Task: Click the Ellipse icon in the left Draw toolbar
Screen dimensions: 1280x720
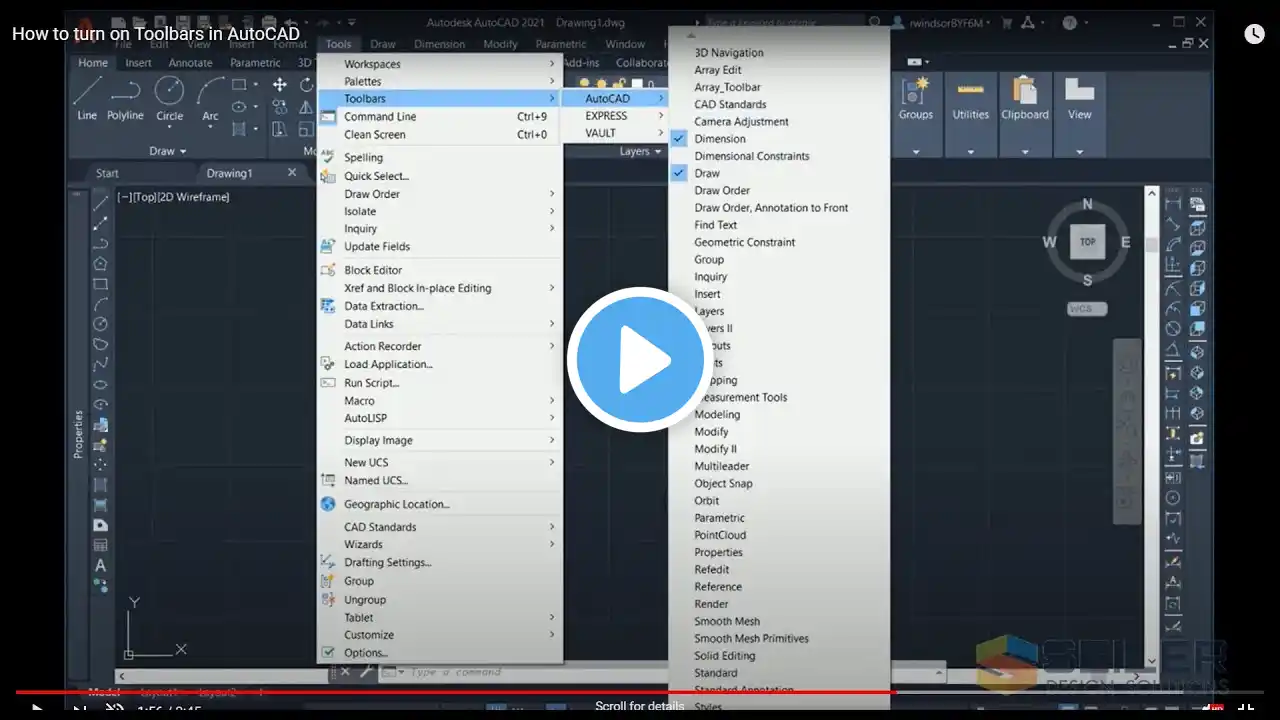Action: click(100, 384)
